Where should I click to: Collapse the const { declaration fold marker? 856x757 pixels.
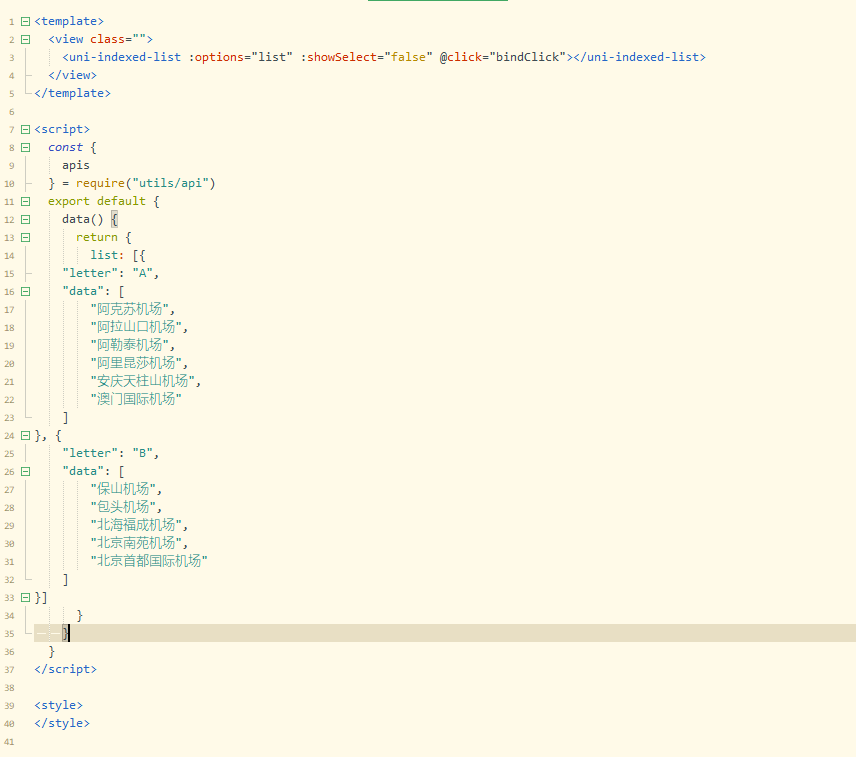click(x=25, y=147)
